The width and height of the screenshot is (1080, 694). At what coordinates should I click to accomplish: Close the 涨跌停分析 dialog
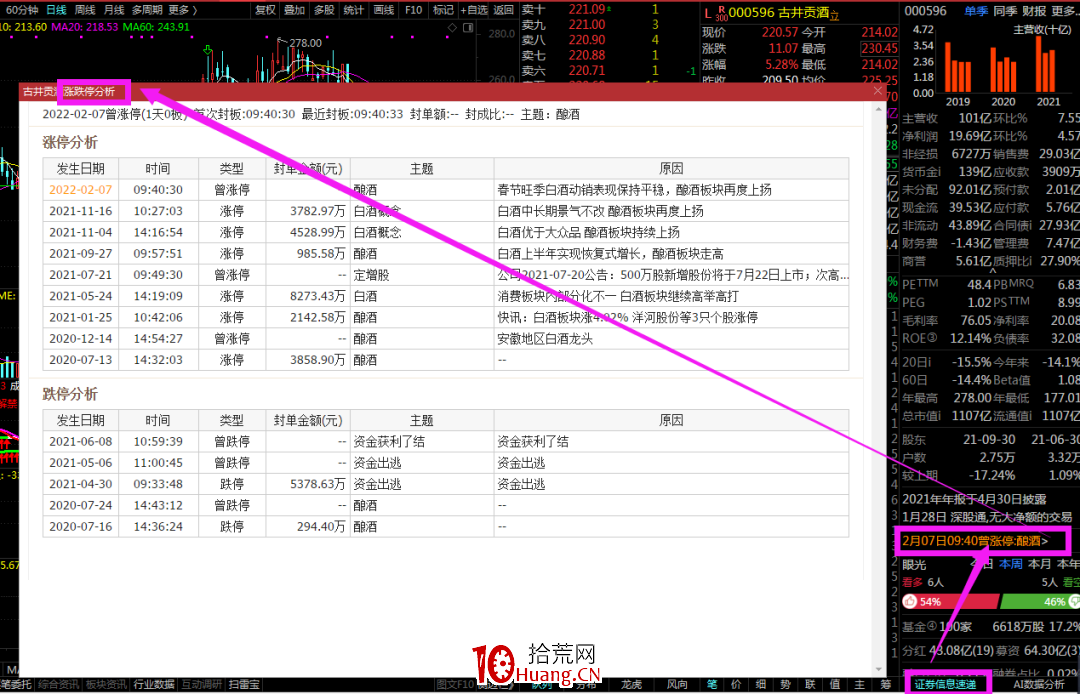click(x=878, y=90)
